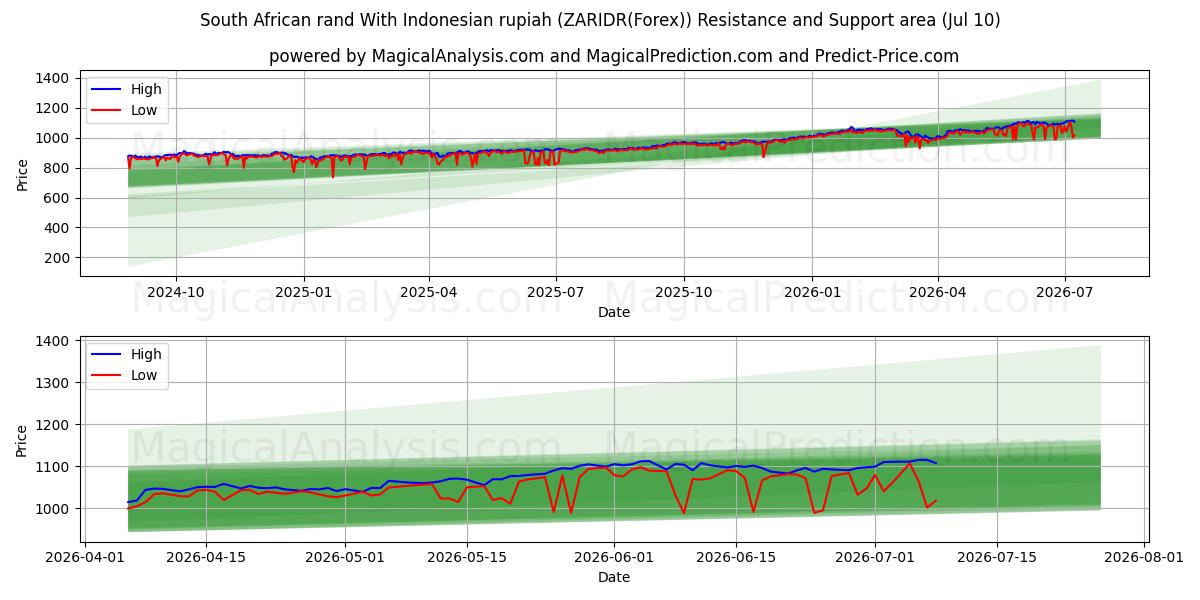Click the '2026-04-15' tick in lower chart
Image resolution: width=1200 pixels, height=600 pixels.
point(206,557)
